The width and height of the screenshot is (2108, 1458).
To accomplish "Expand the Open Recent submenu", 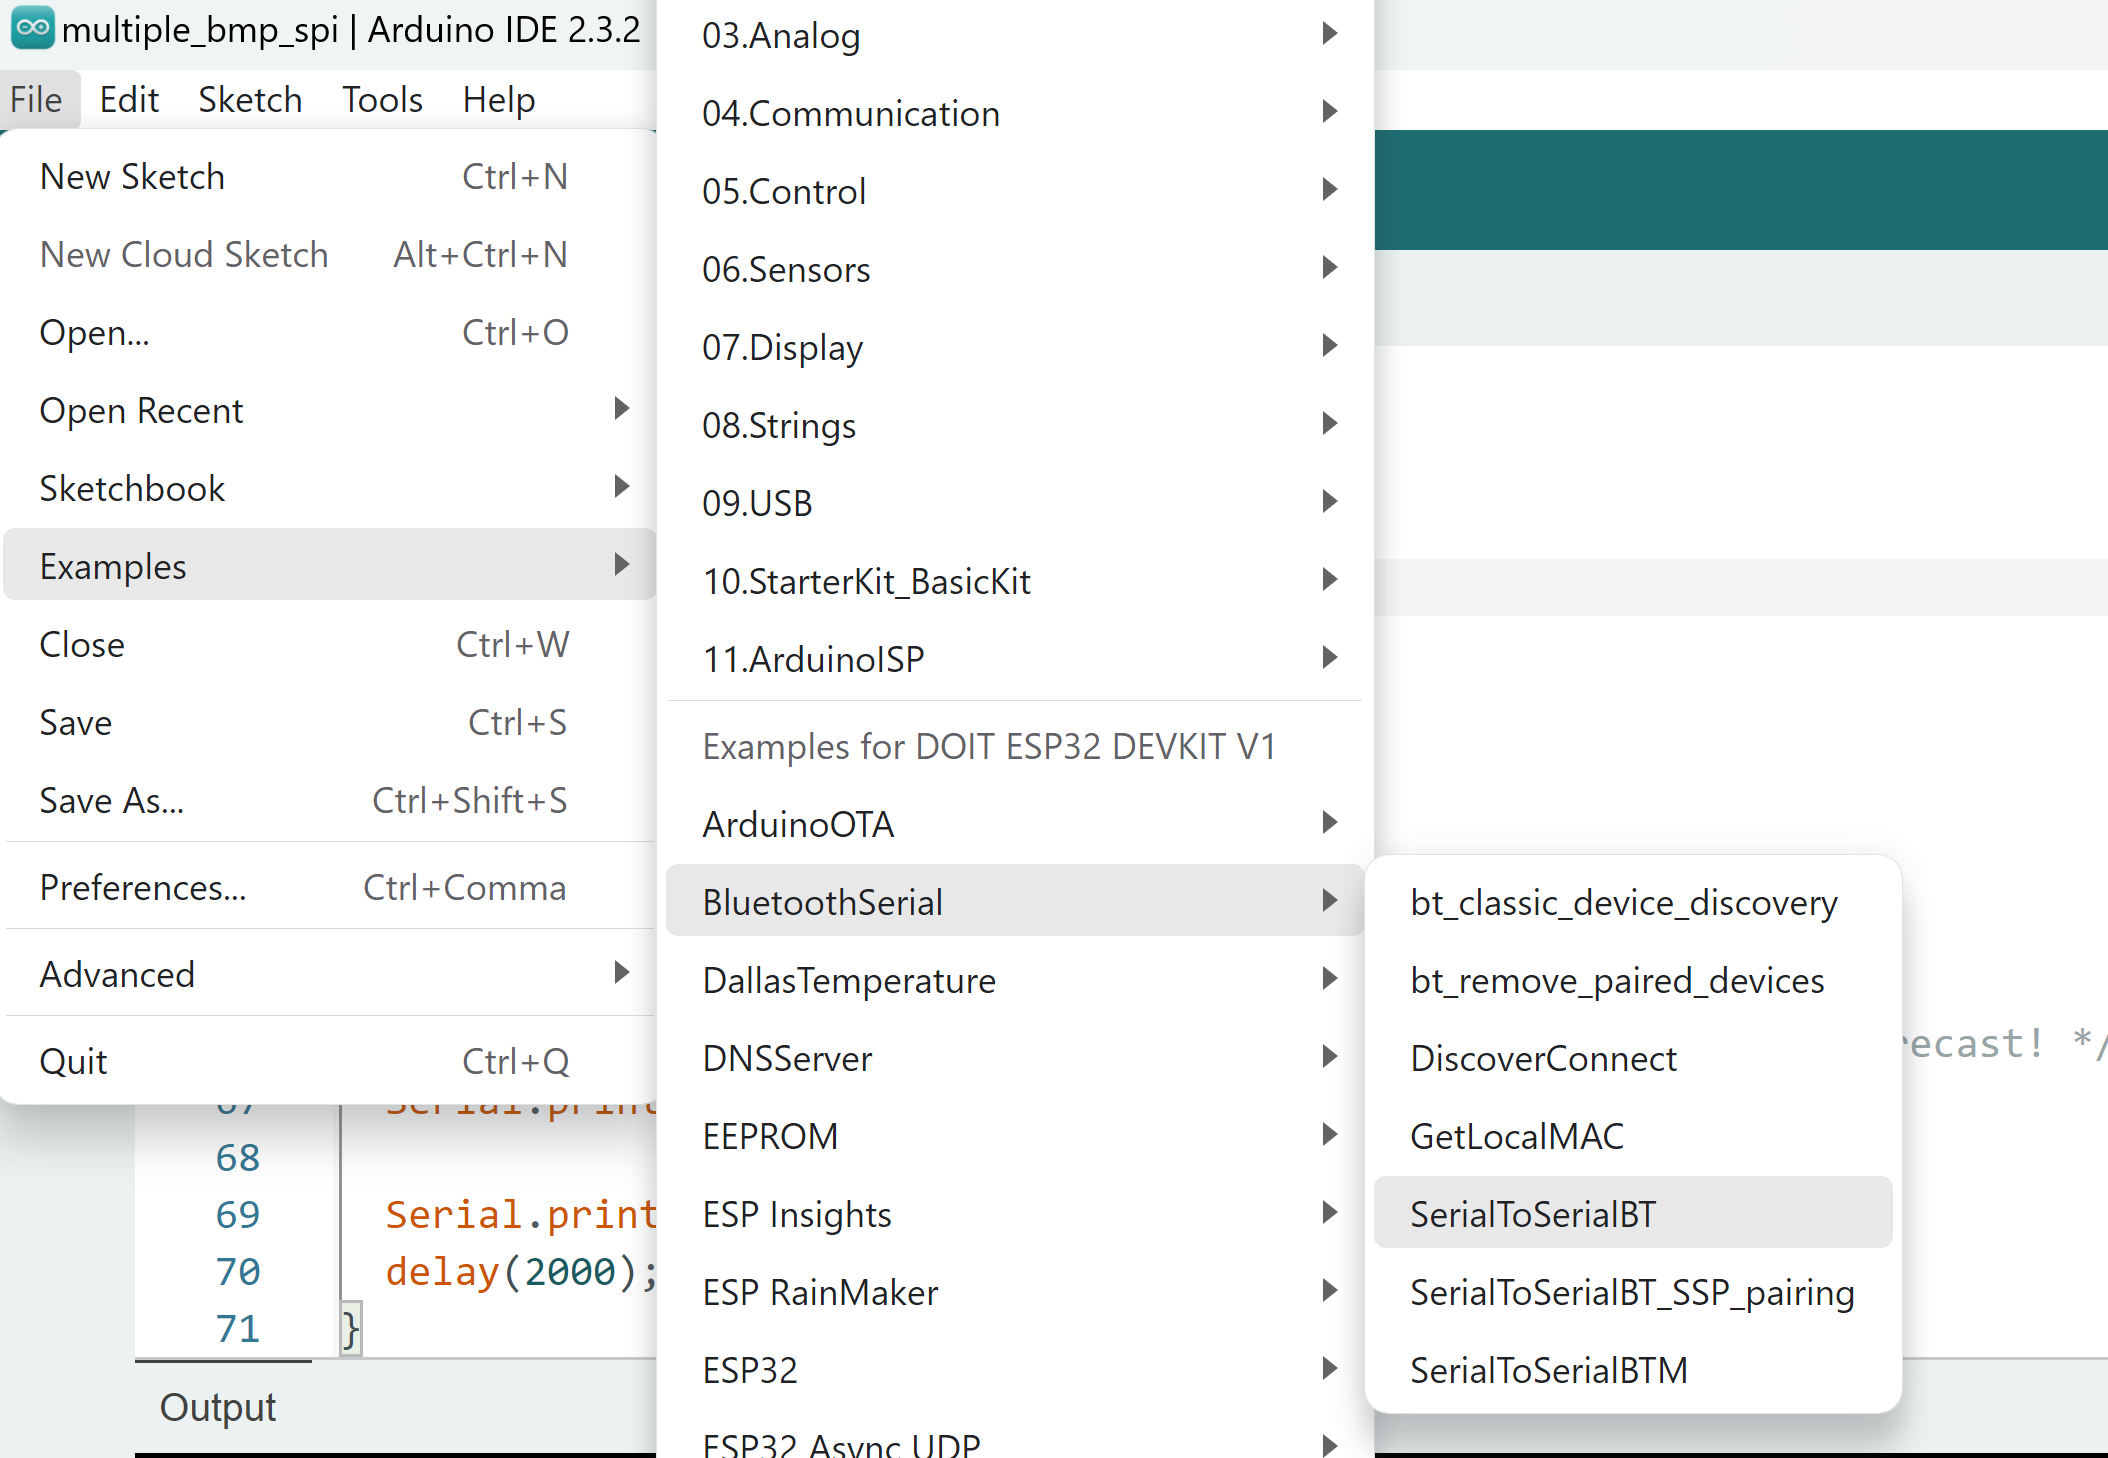I will 330,411.
